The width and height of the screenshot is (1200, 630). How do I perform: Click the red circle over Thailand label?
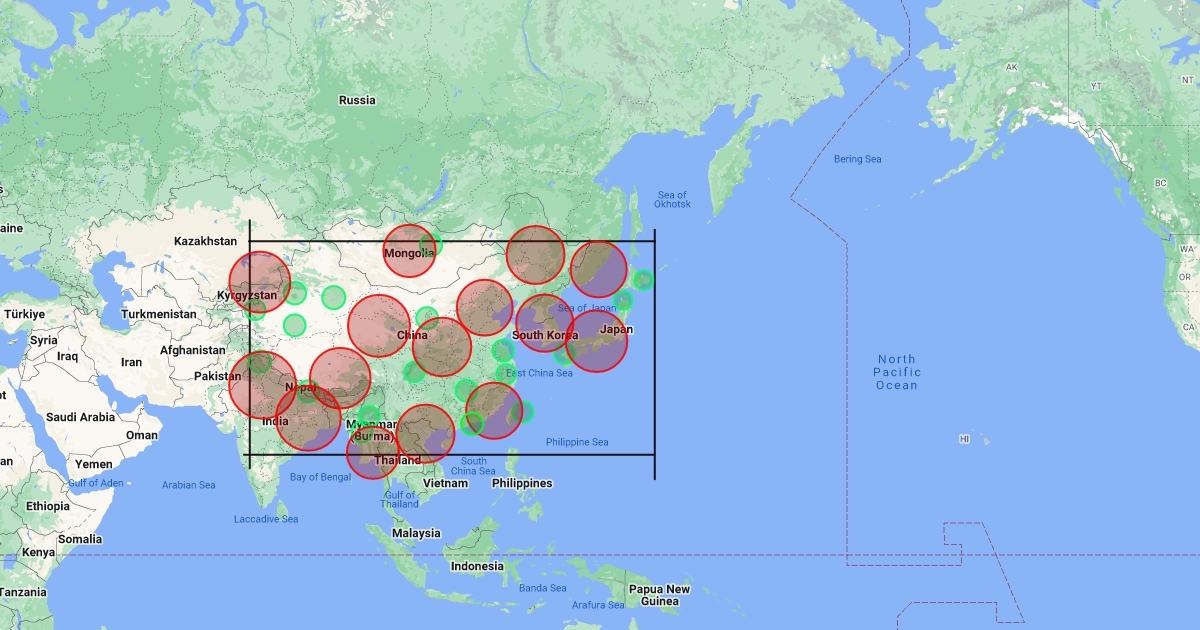(x=372, y=453)
